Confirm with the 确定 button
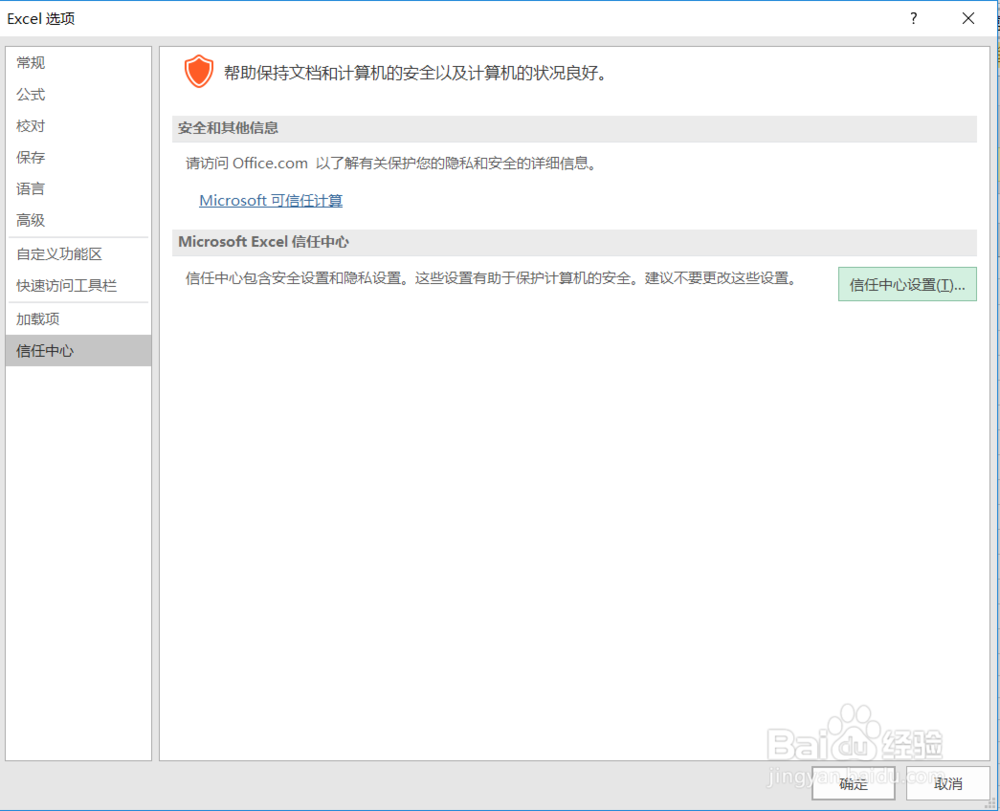 pos(853,784)
